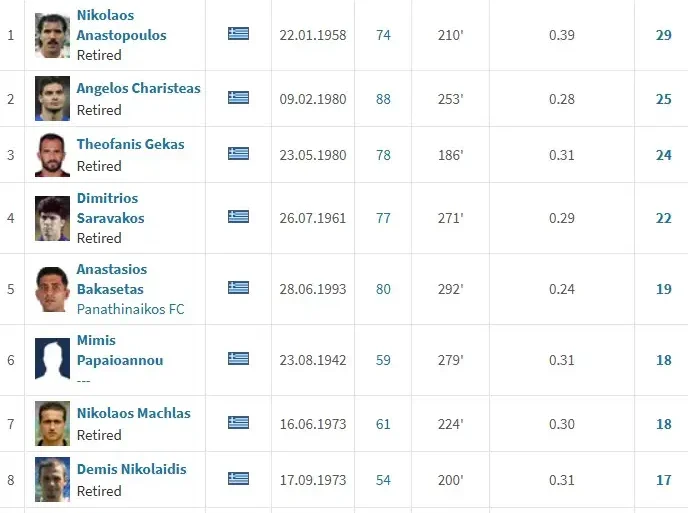688x513 pixels.
Task: Click Greece flag beside Demis Nikolaidis
Action: (238, 479)
